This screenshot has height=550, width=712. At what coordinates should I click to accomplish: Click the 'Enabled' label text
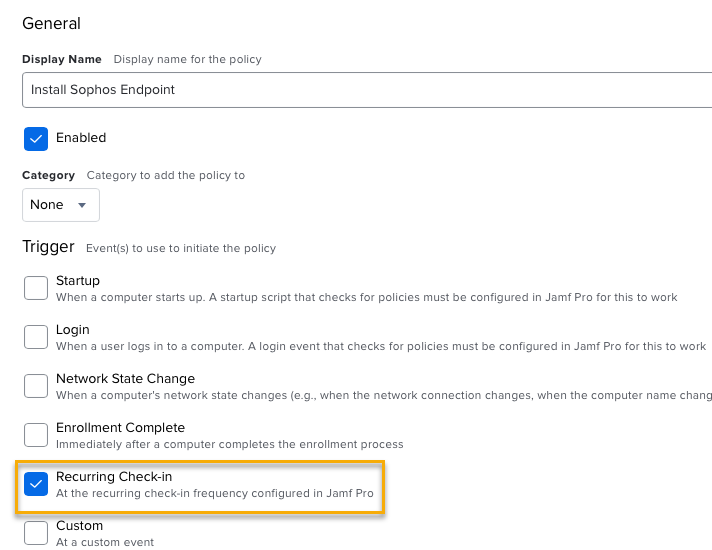coord(81,138)
